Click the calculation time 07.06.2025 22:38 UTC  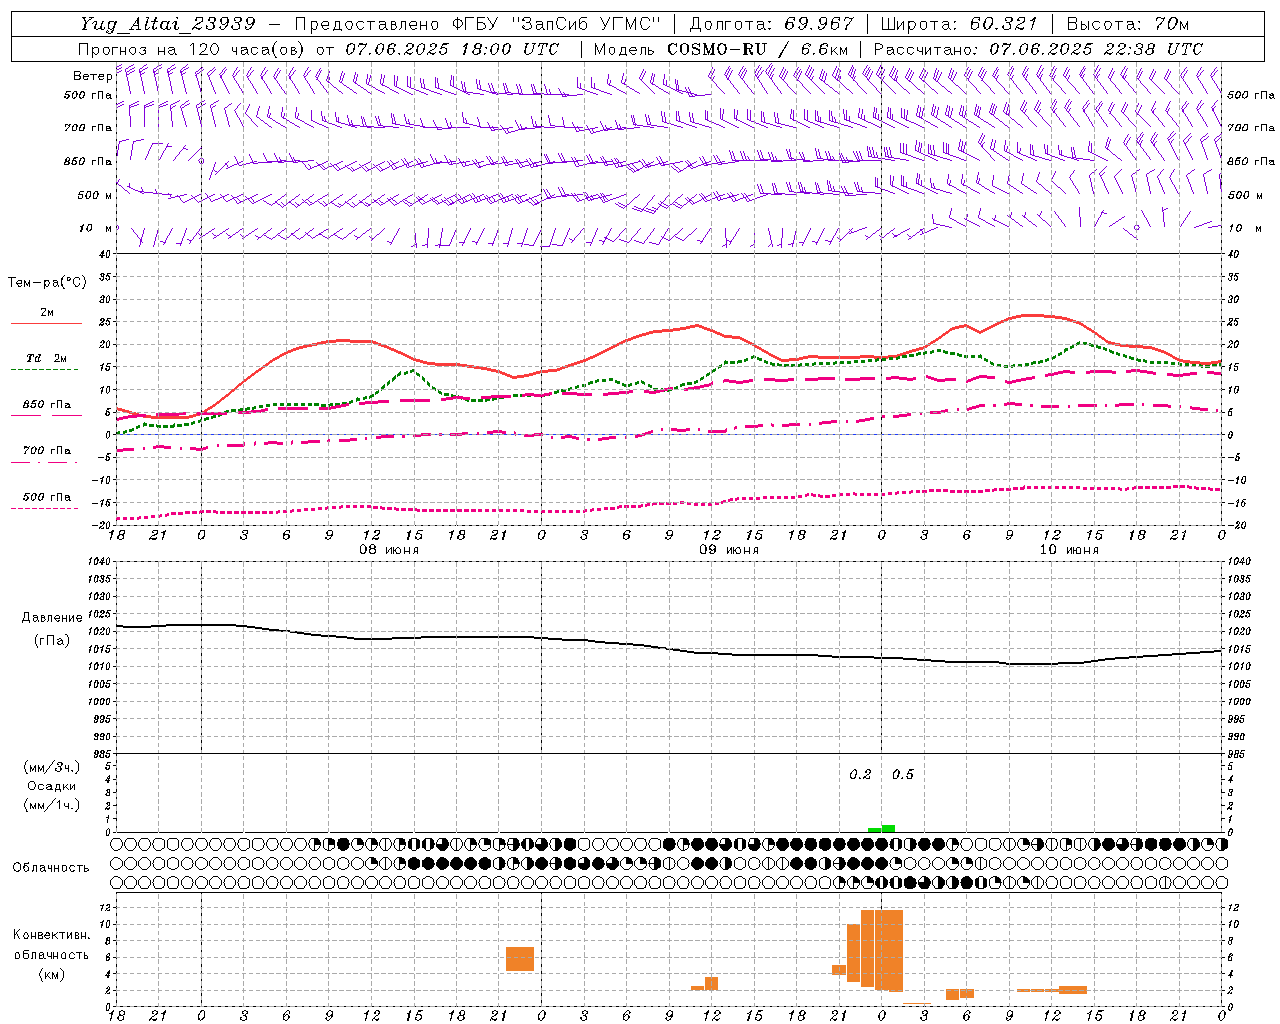tap(1096, 48)
